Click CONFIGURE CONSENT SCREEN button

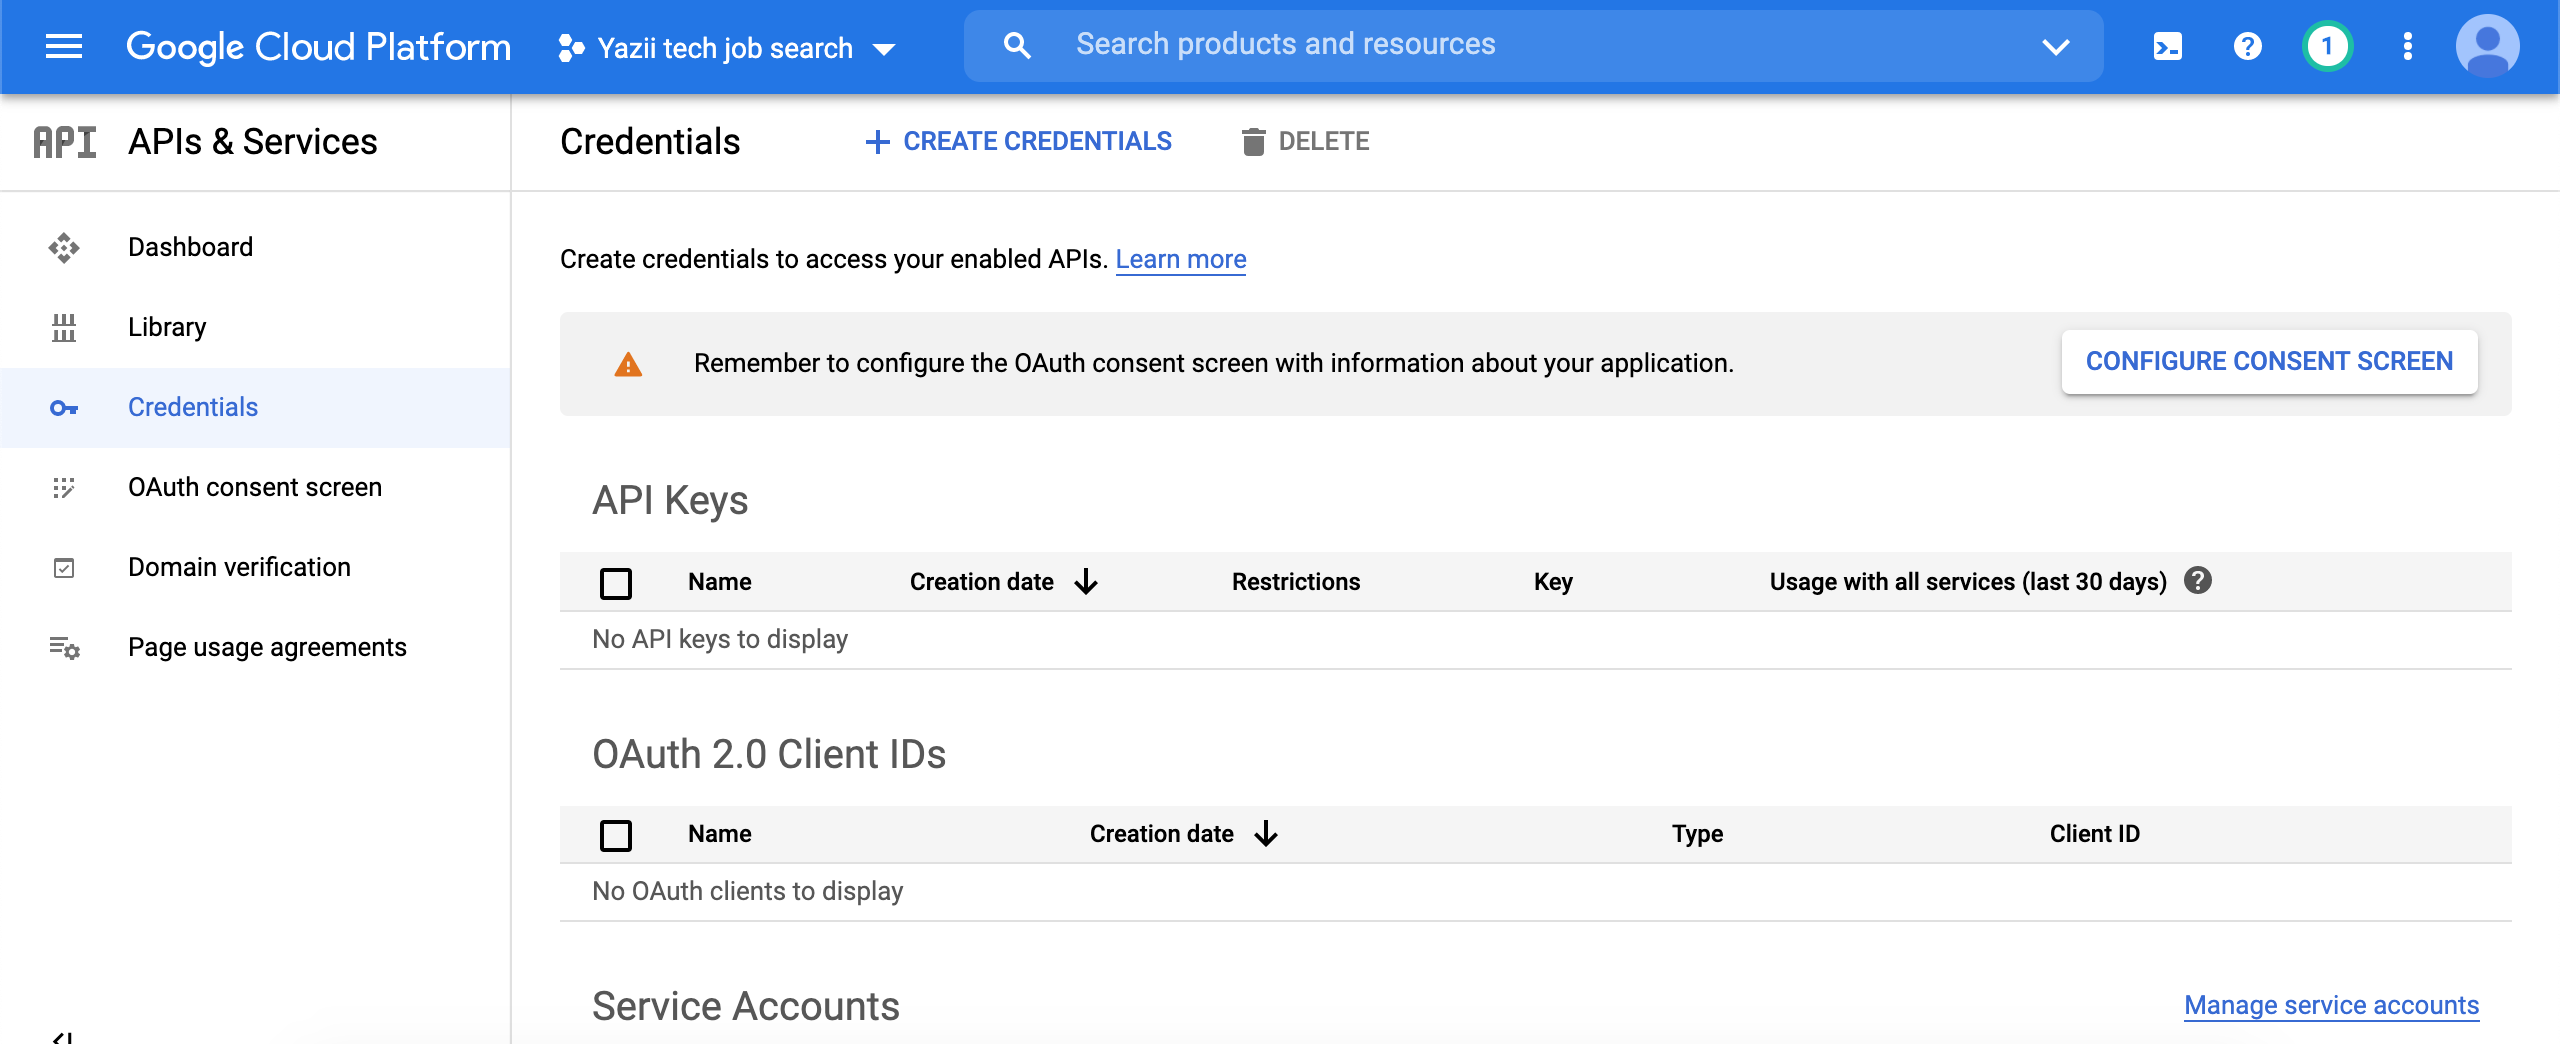pos(2269,361)
